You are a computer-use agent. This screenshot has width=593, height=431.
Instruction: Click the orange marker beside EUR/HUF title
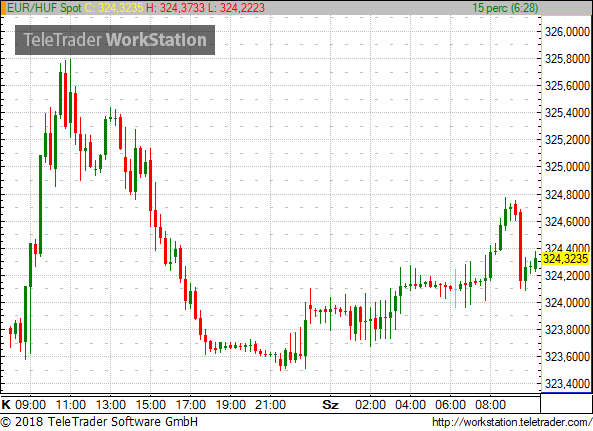click(x=3, y=8)
